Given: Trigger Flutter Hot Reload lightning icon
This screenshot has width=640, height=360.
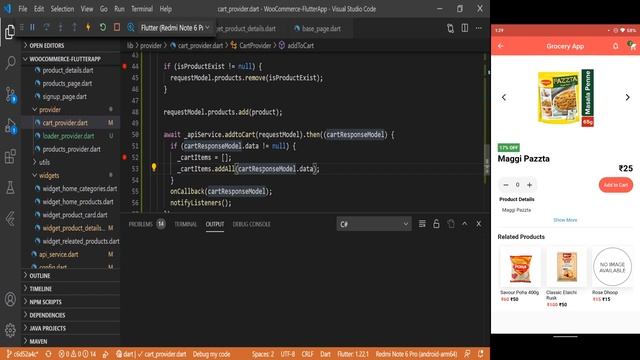Looking at the screenshot, I should click(88, 28).
